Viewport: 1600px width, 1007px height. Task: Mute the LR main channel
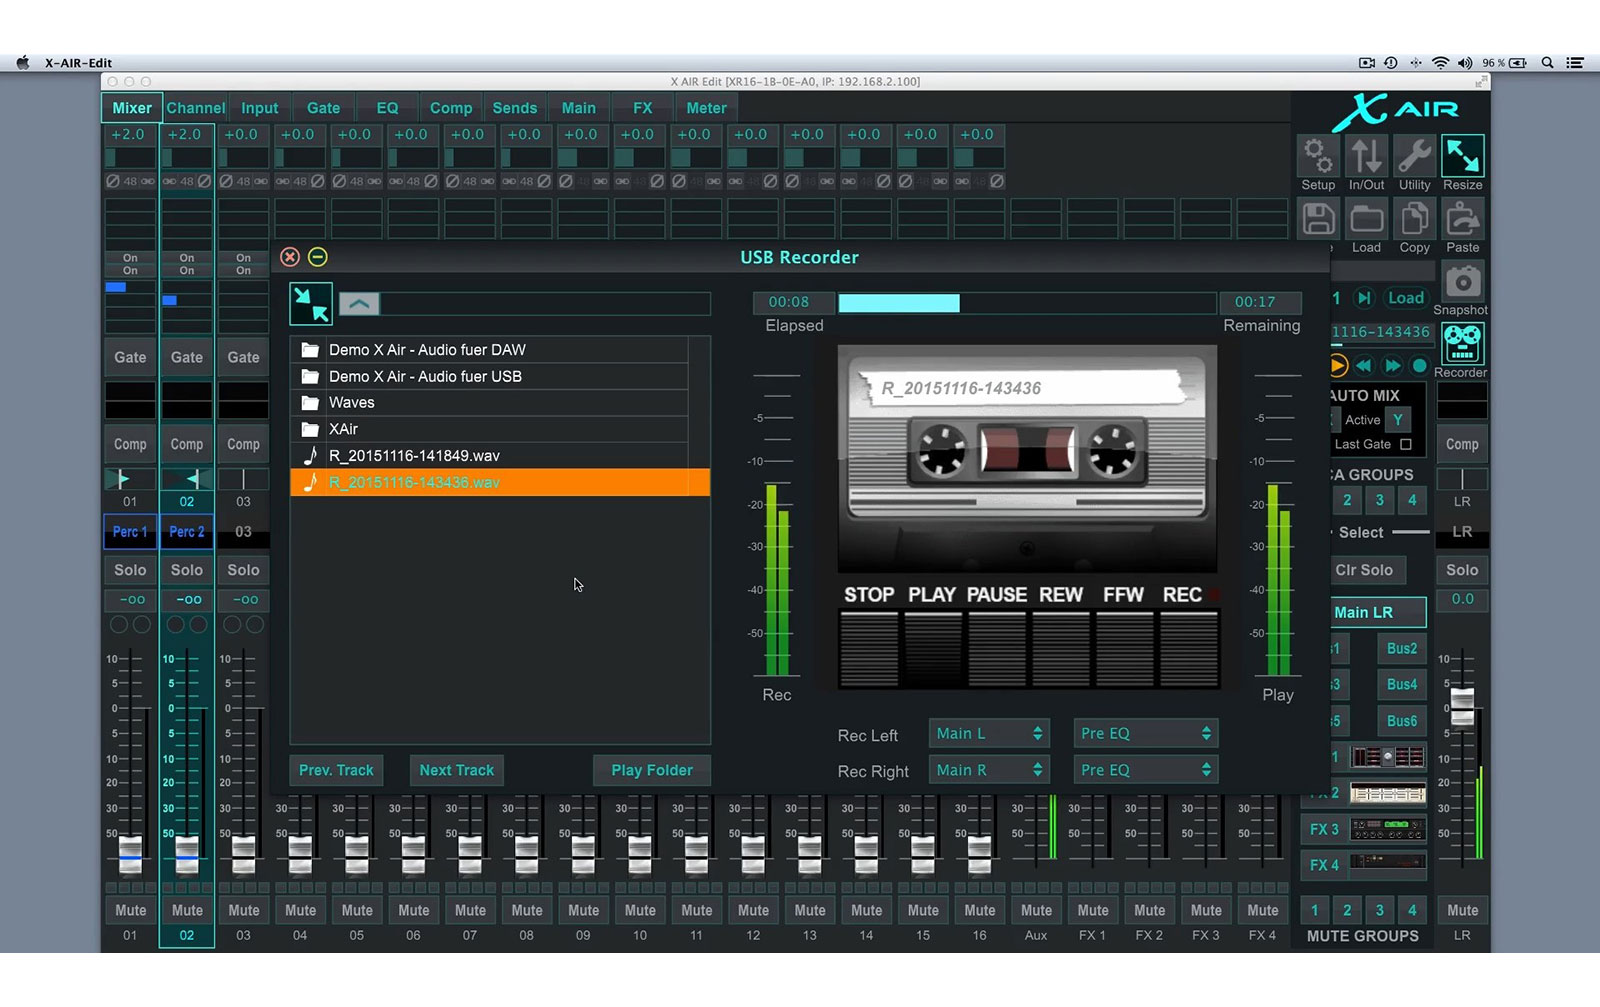click(x=1462, y=910)
